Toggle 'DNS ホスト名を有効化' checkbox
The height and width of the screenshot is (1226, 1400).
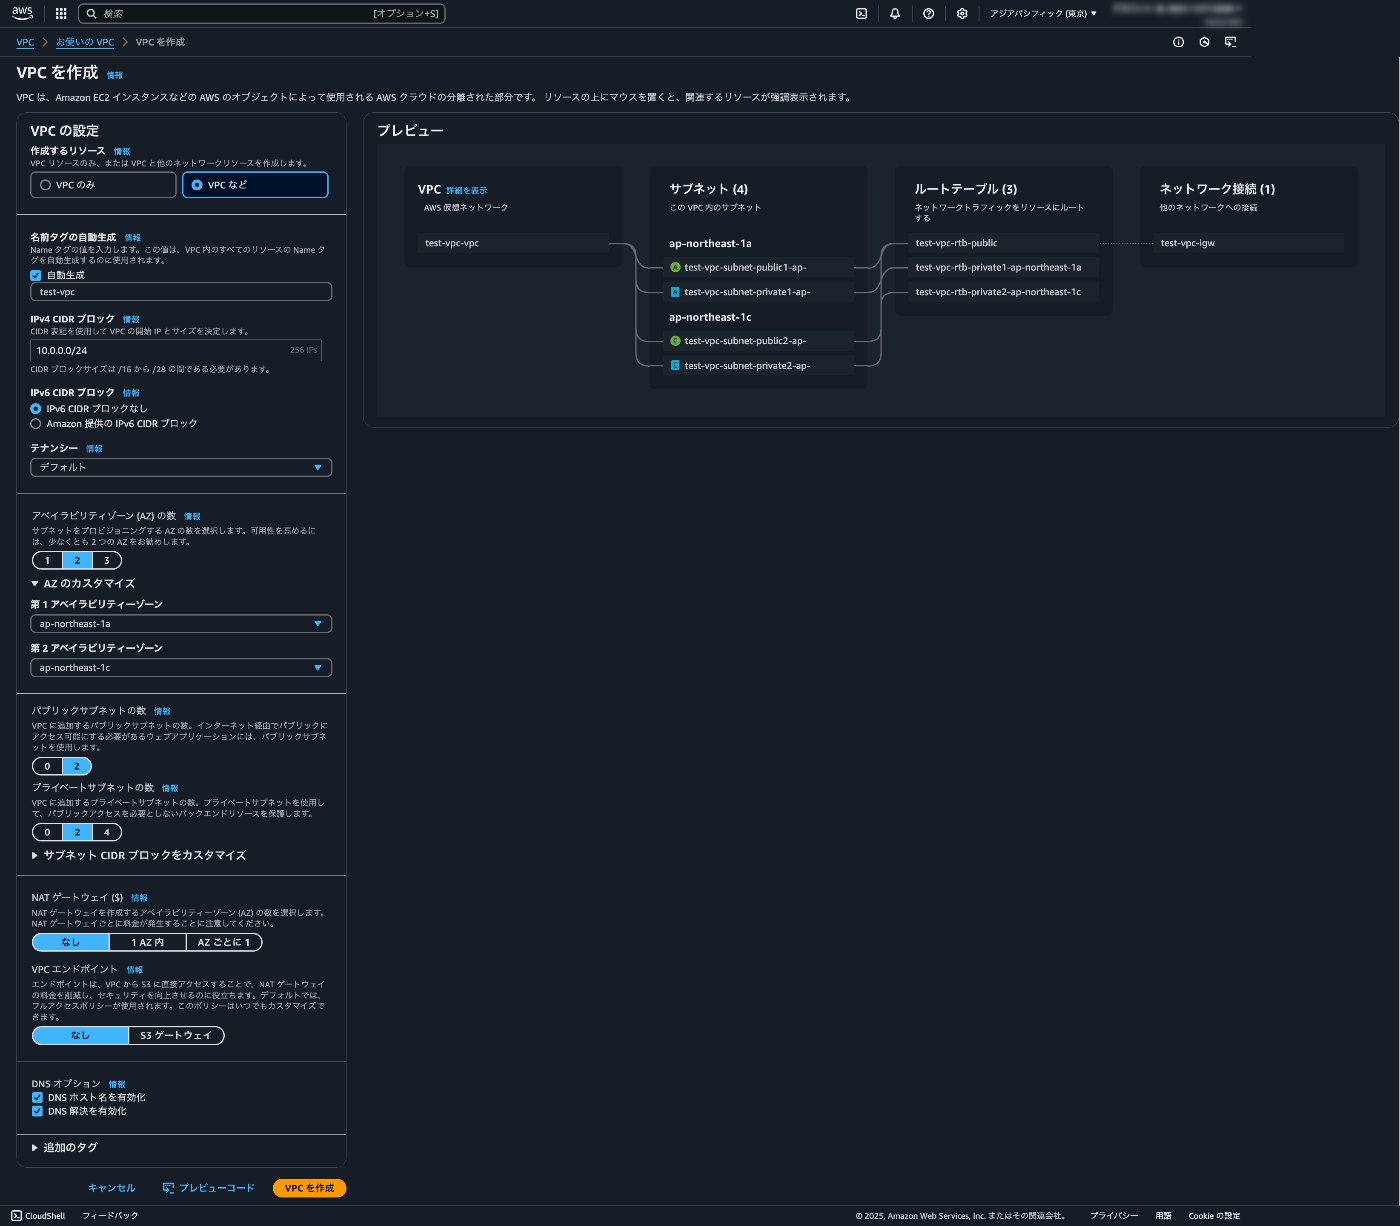[x=37, y=1097]
